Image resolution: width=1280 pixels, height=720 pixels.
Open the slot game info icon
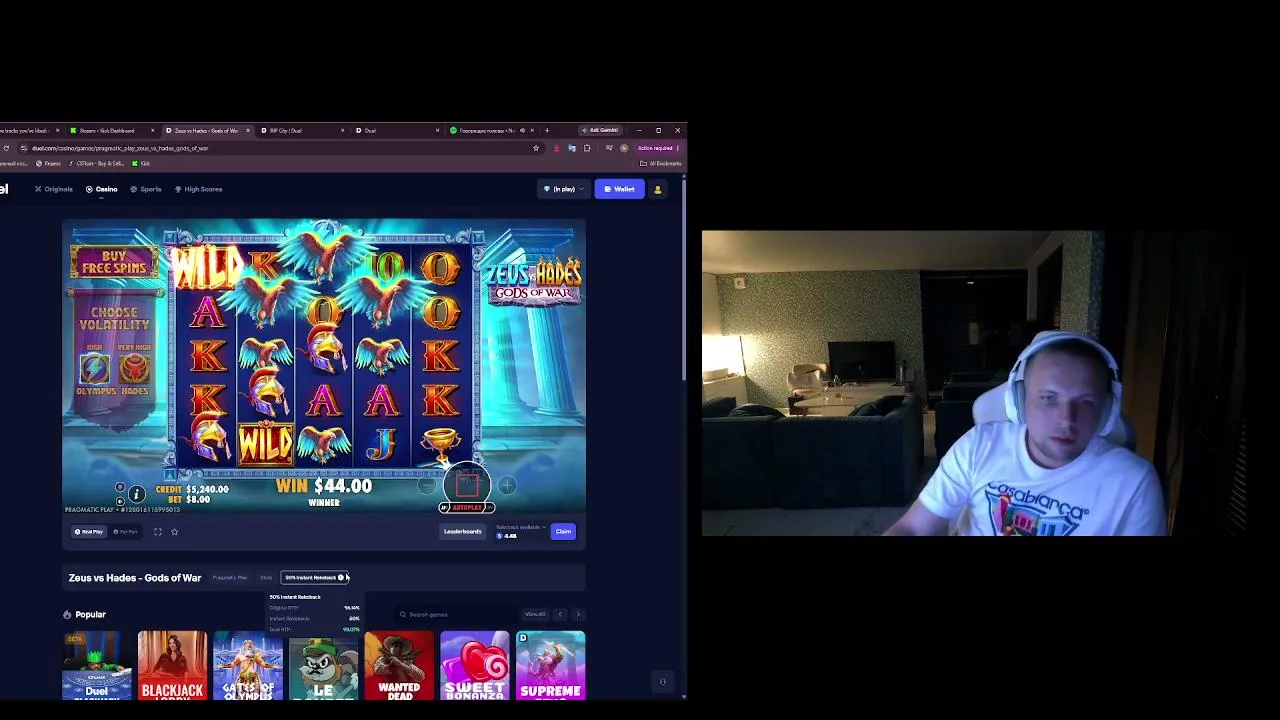[x=136, y=493]
